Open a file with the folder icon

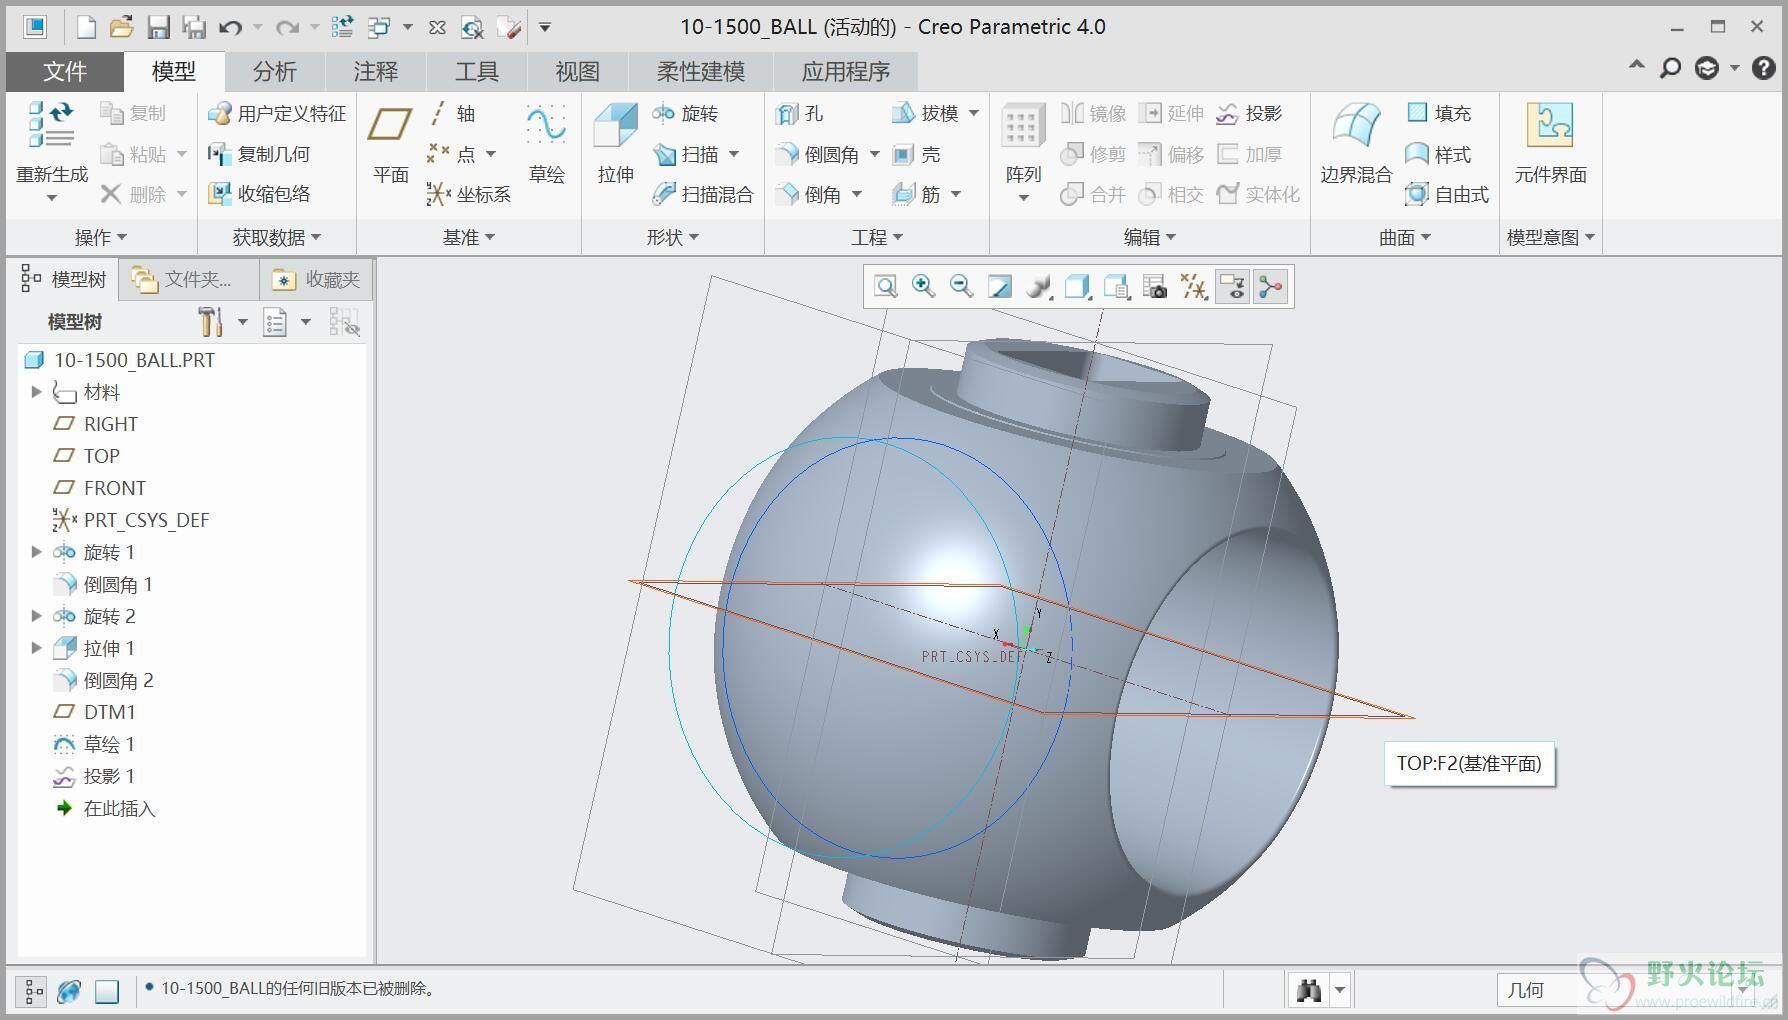click(121, 27)
